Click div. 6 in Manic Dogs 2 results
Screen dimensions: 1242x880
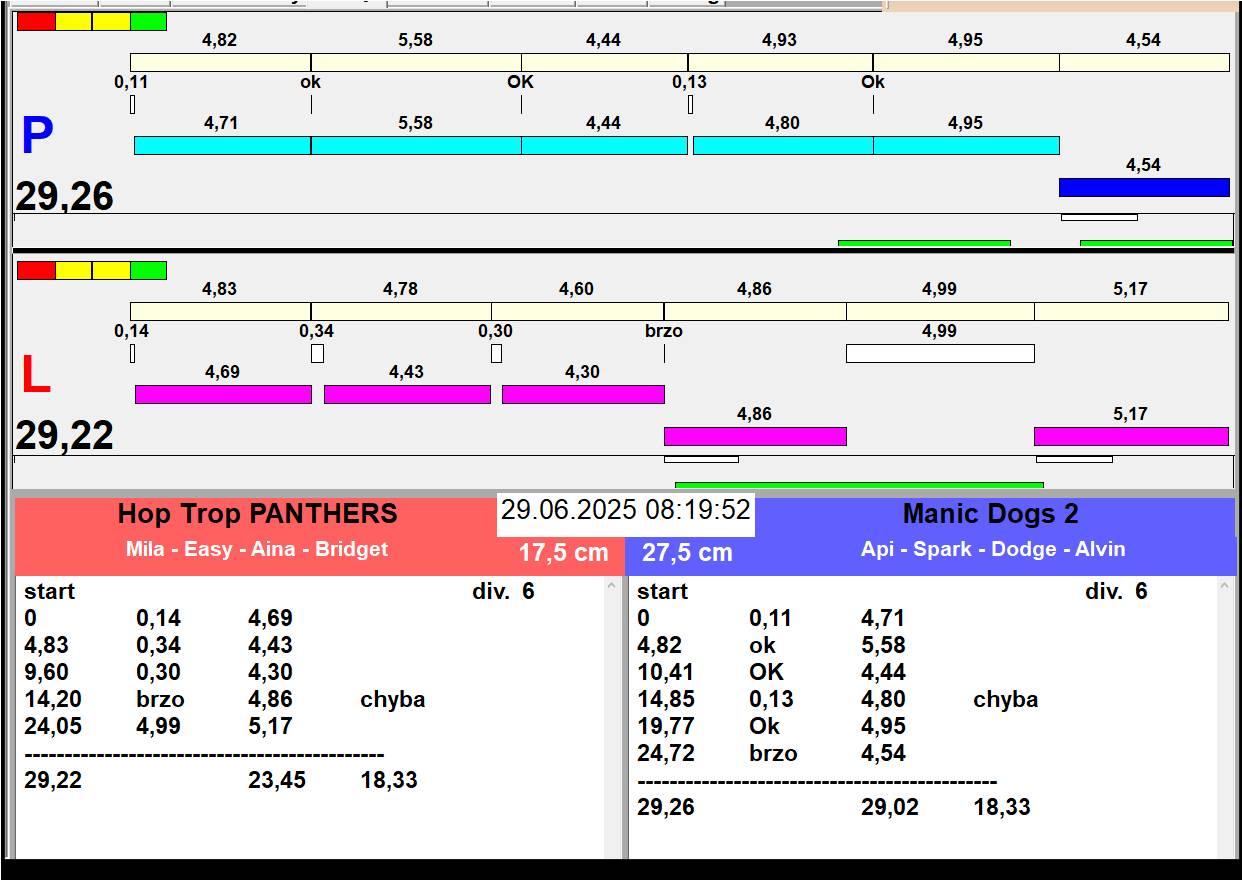point(1116,591)
